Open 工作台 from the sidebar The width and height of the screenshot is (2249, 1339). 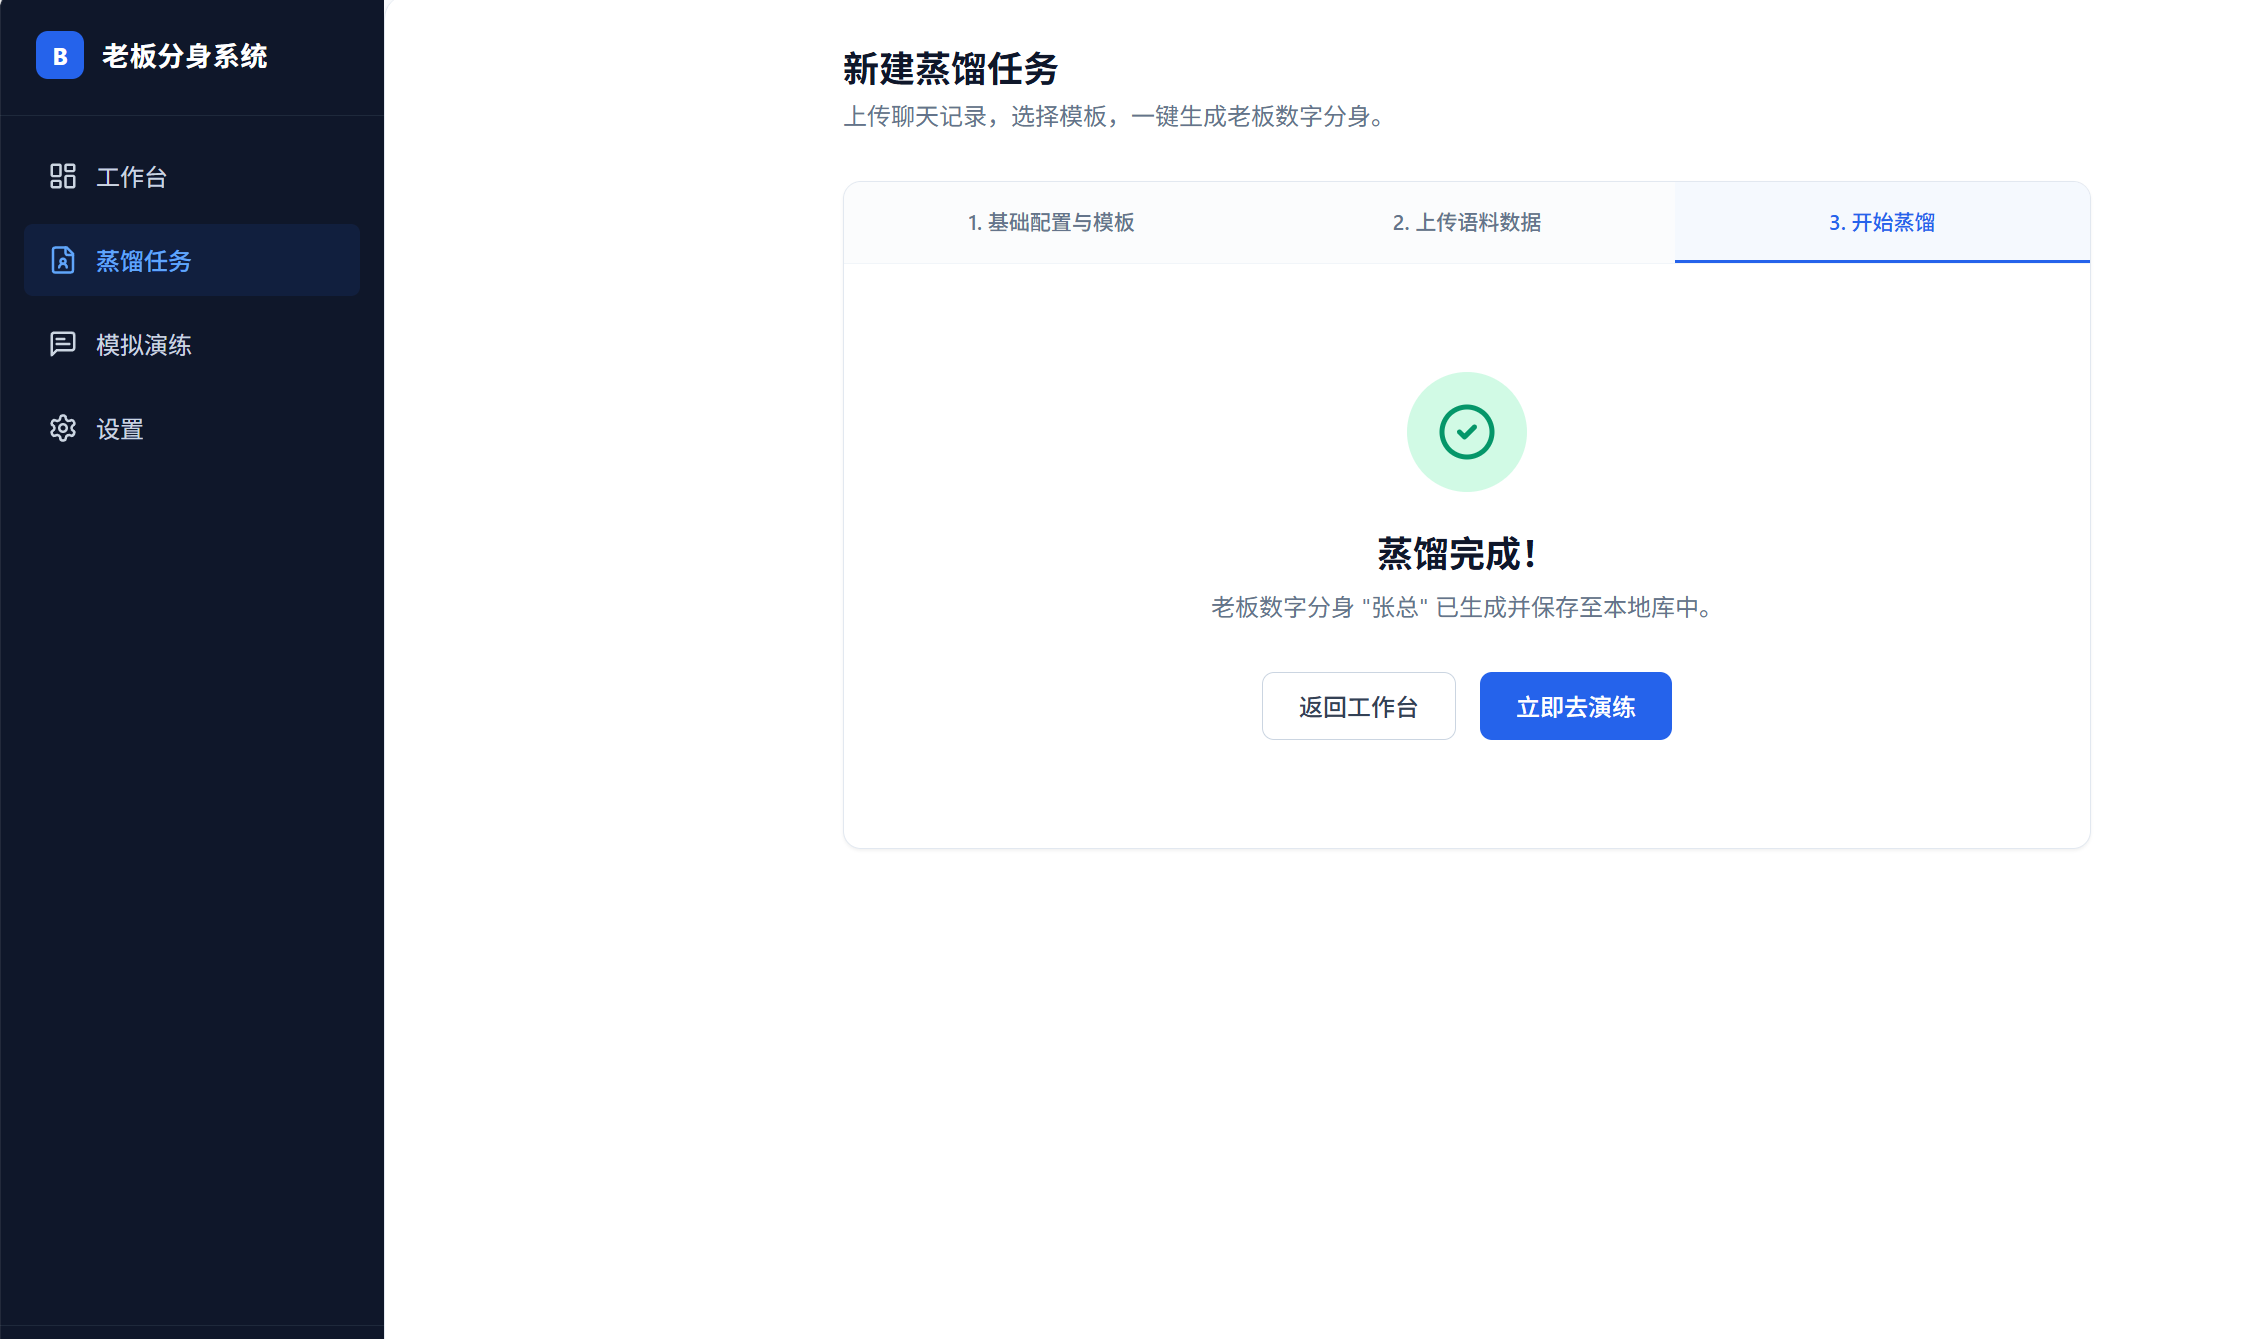pyautogui.click(x=131, y=177)
